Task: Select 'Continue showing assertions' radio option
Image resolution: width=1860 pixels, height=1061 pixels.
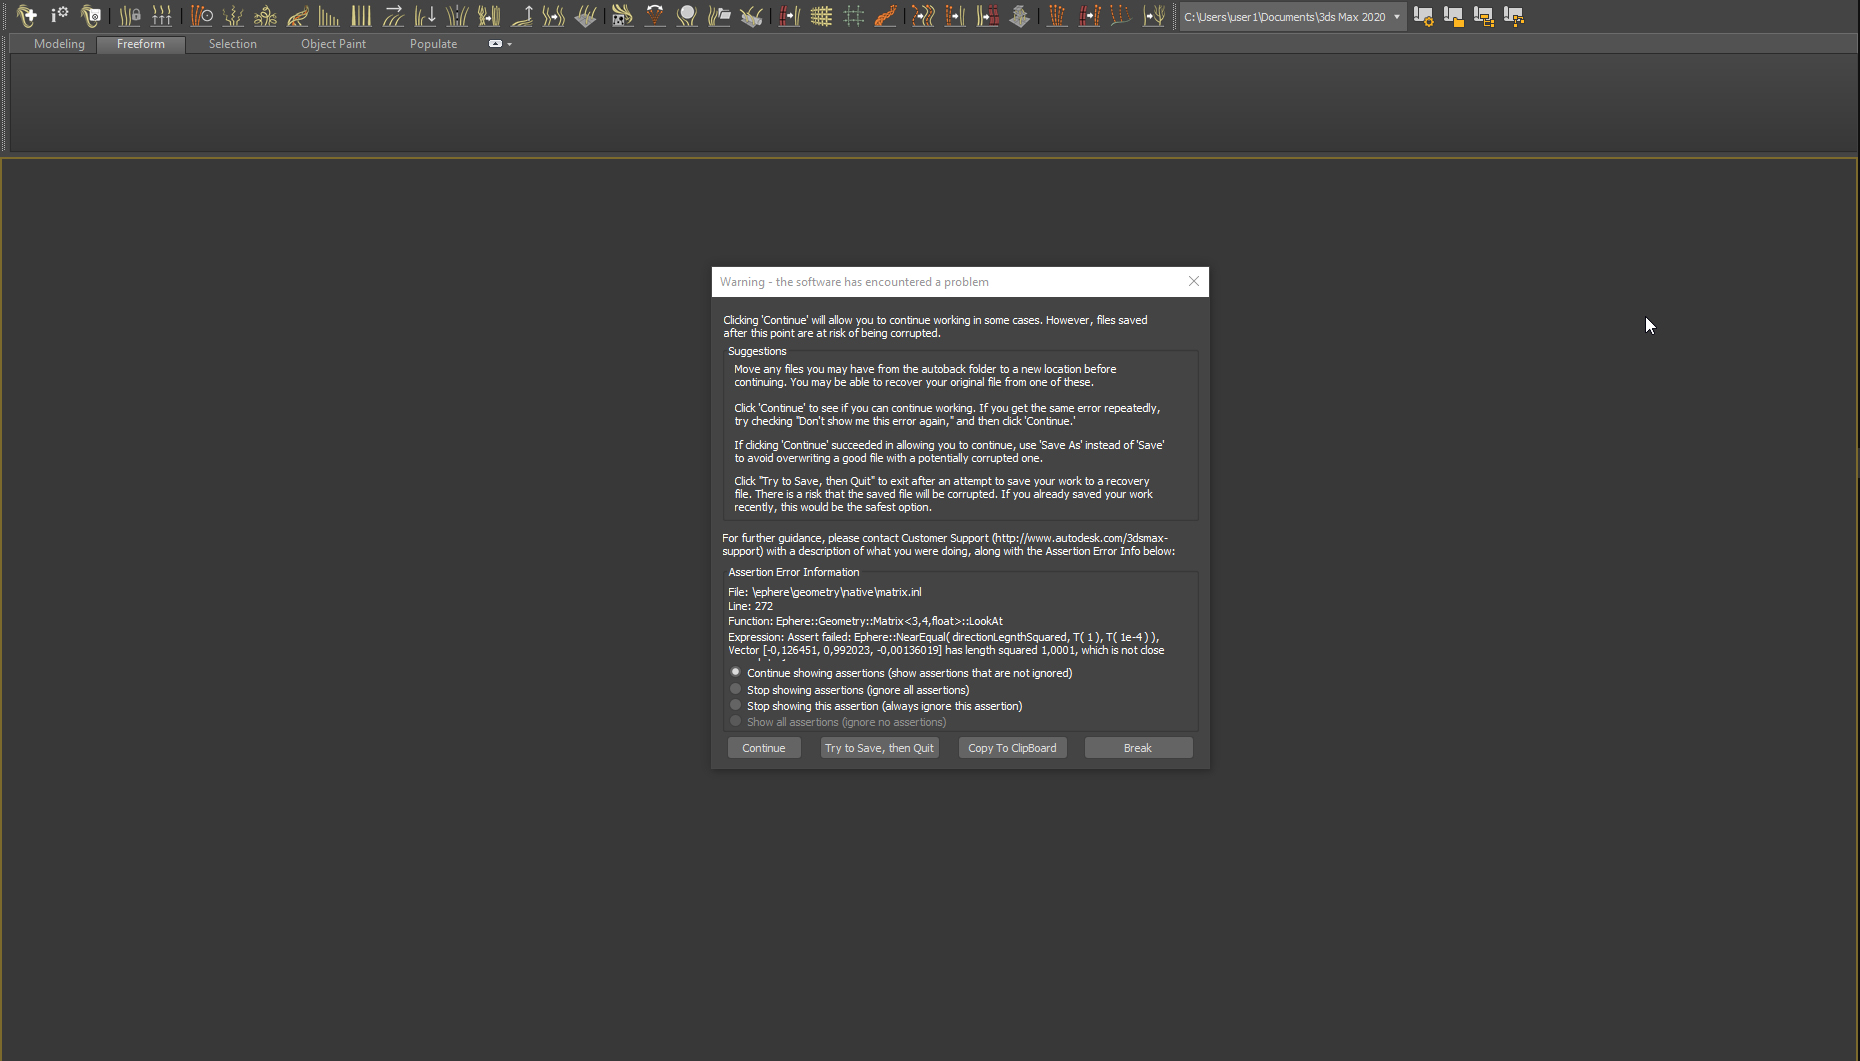Action: (x=736, y=672)
